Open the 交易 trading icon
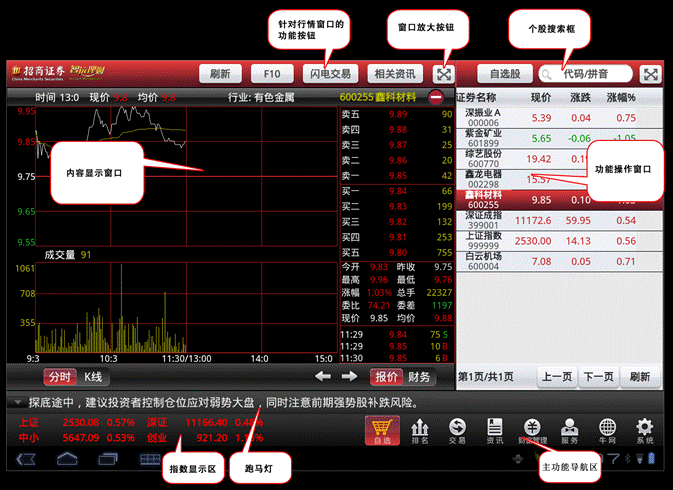This screenshot has height=490, width=673. click(457, 431)
